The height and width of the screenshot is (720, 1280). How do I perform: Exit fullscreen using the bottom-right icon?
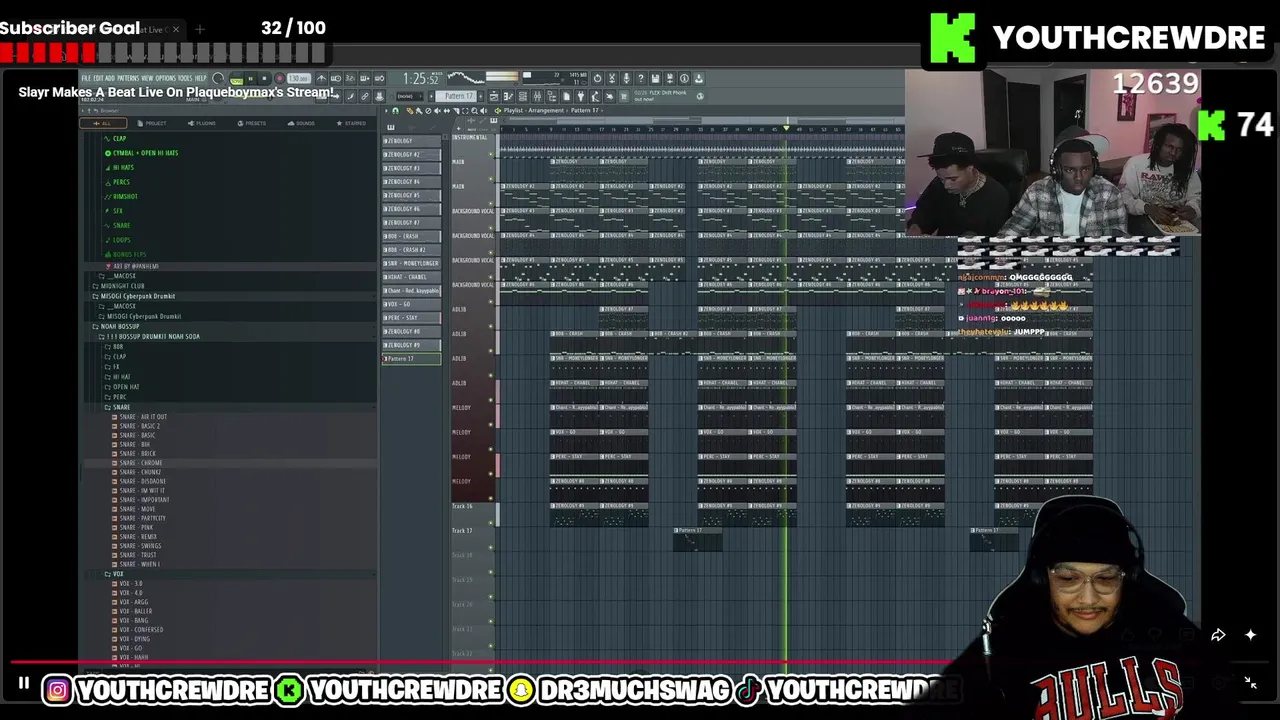pyautogui.click(x=1250, y=683)
